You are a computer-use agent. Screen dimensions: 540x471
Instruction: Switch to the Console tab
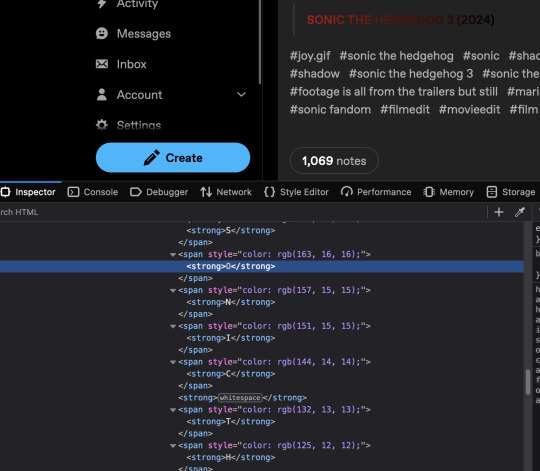point(93,192)
